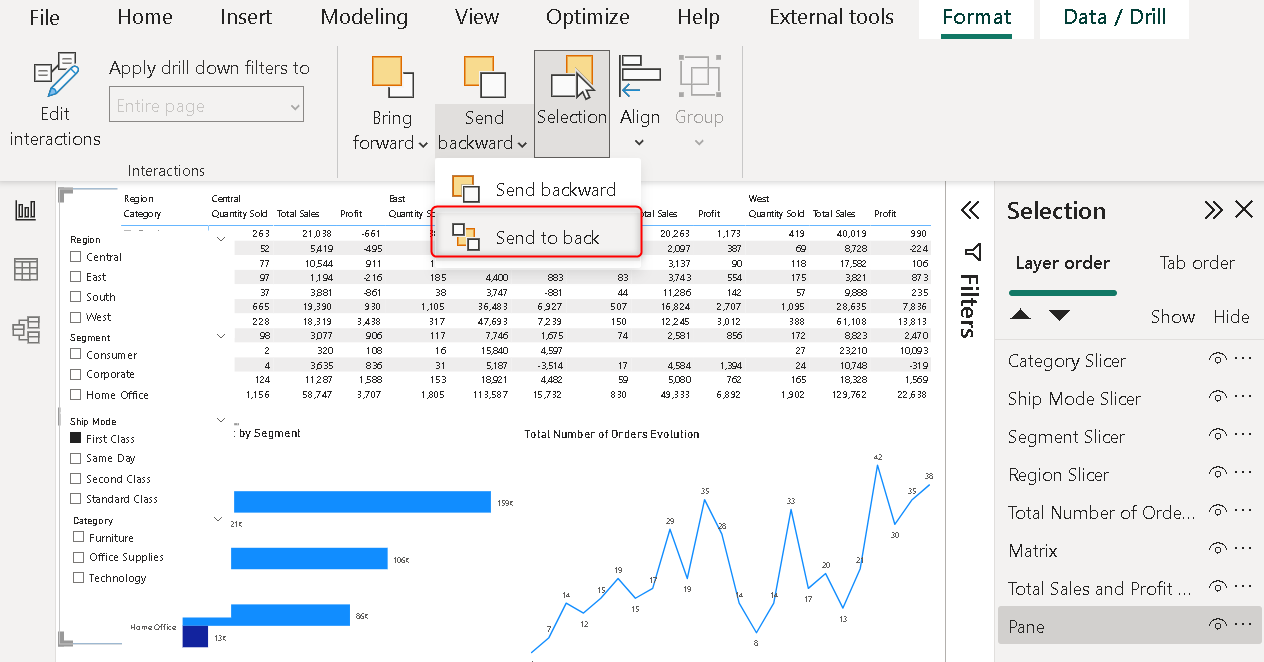The width and height of the screenshot is (1264, 662).
Task: Open Report view from left sidebar
Action: (x=26, y=210)
